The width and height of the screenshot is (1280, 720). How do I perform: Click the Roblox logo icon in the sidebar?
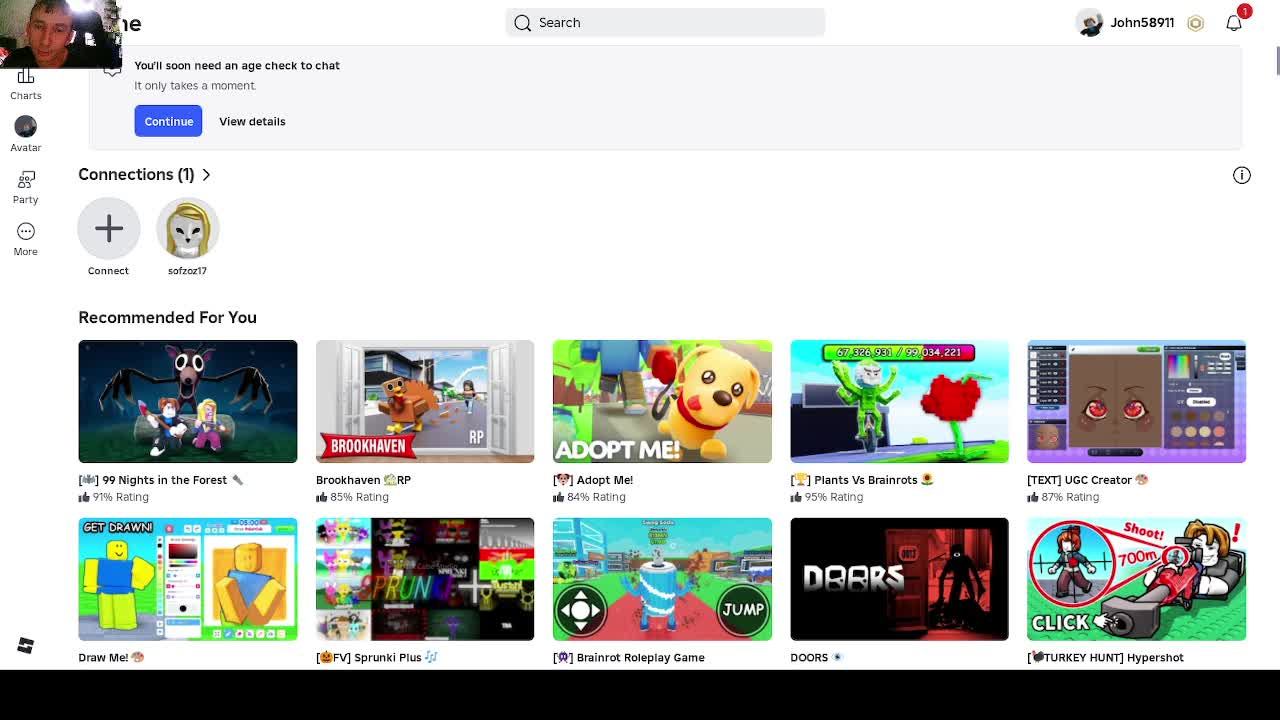coord(26,646)
